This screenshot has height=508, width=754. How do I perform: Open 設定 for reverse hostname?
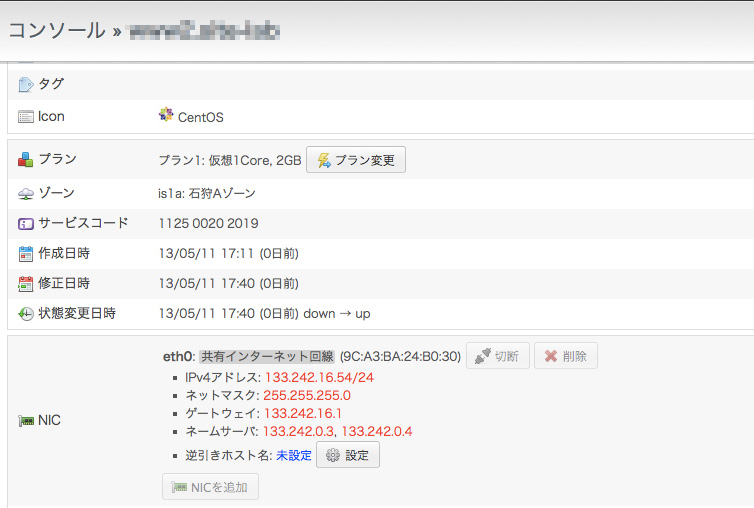(x=347, y=456)
